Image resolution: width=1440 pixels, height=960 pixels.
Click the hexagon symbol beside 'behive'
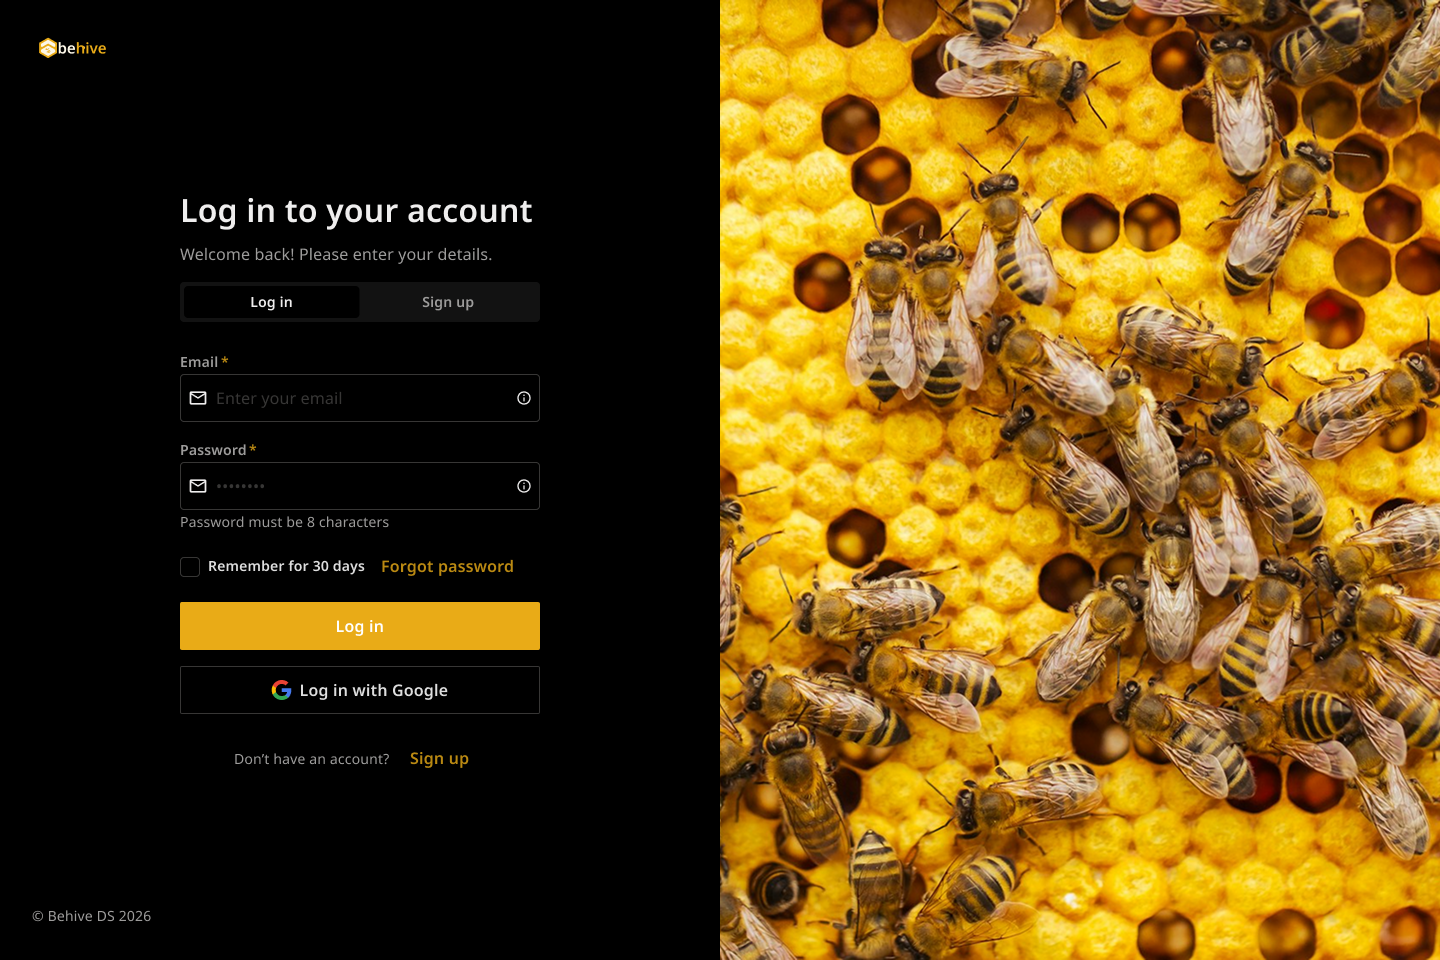pos(47,47)
